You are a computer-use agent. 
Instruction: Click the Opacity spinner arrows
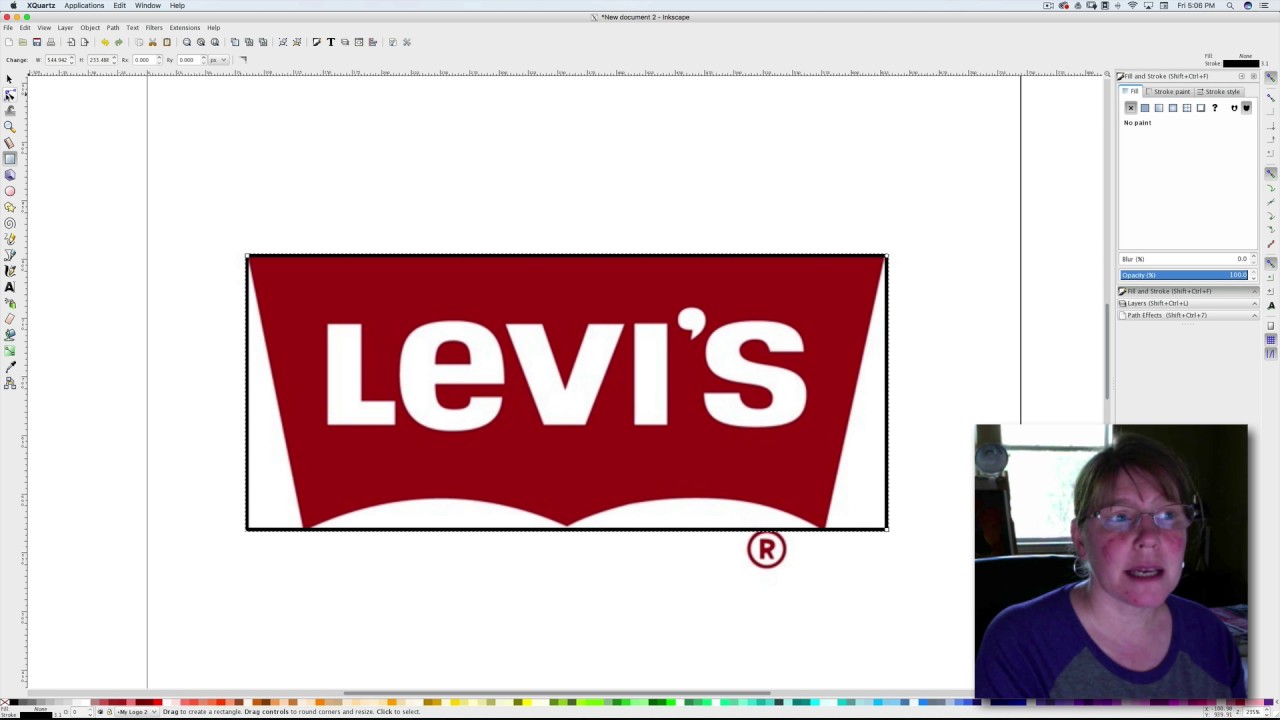(x=1253, y=275)
